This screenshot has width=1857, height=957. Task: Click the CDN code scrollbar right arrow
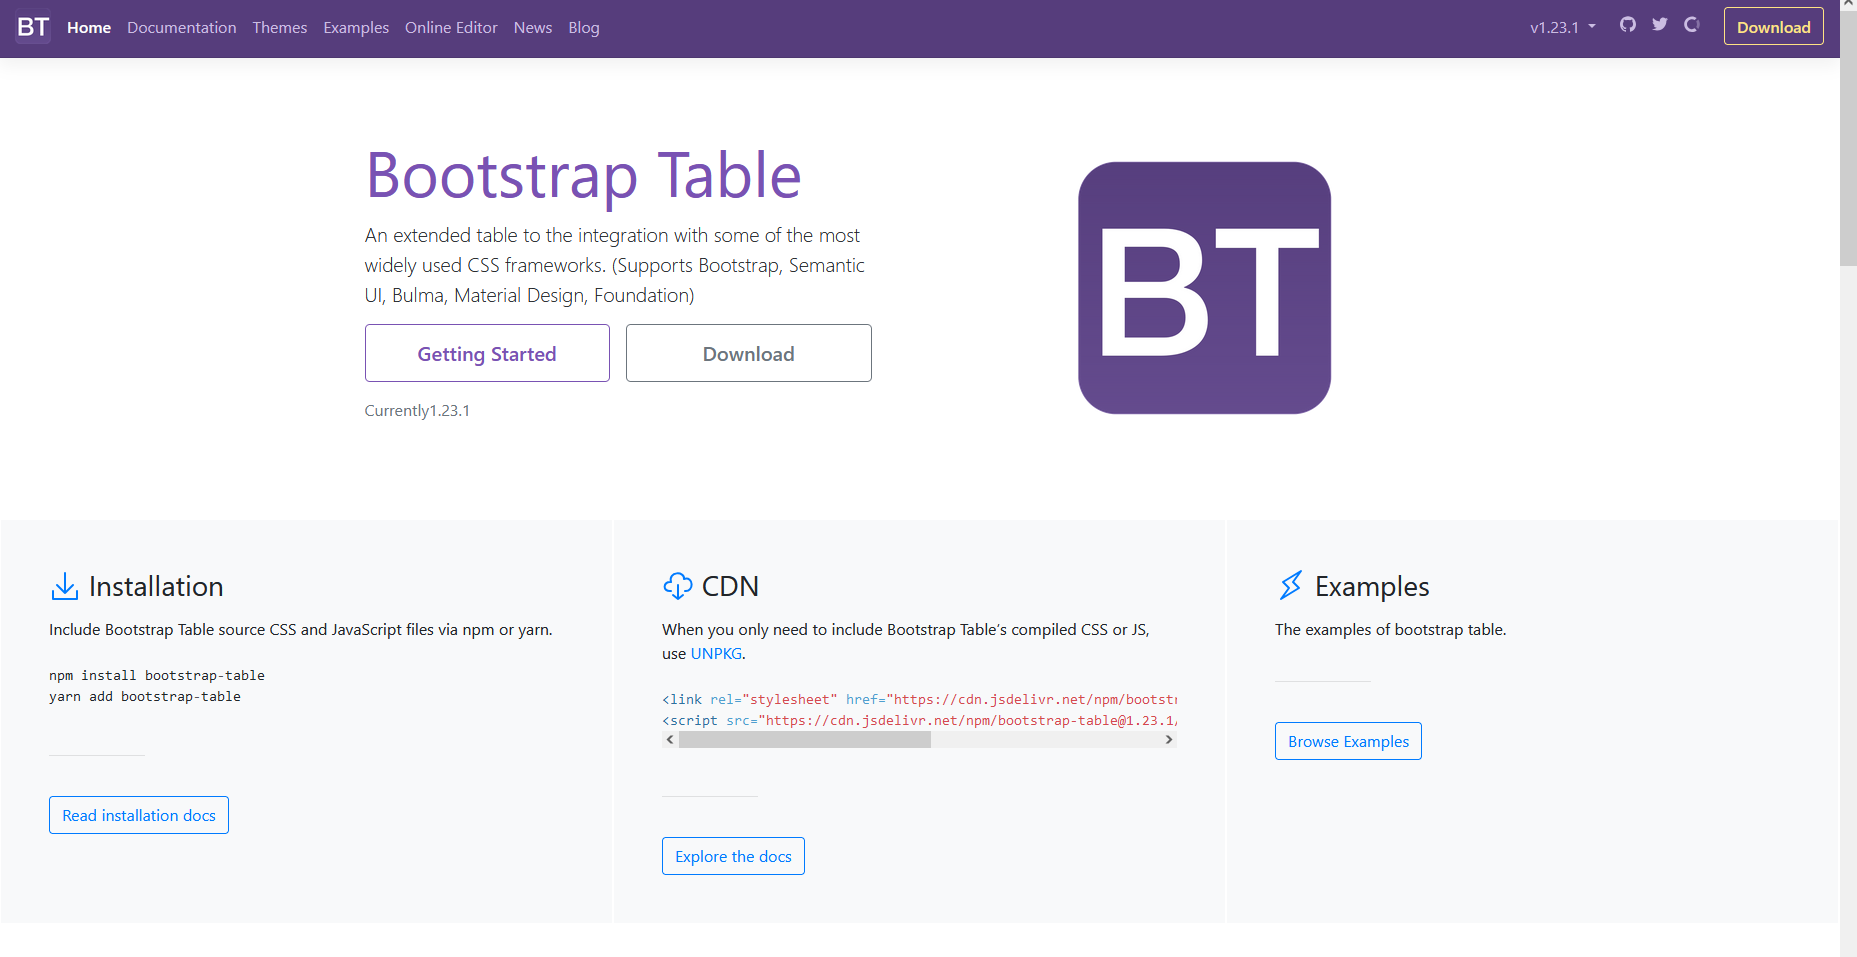[1168, 740]
